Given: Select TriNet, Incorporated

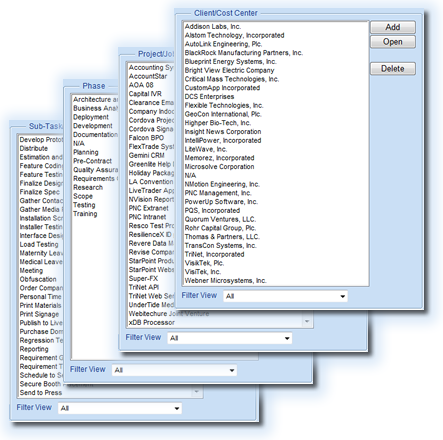Looking at the screenshot, I should pos(214,254).
